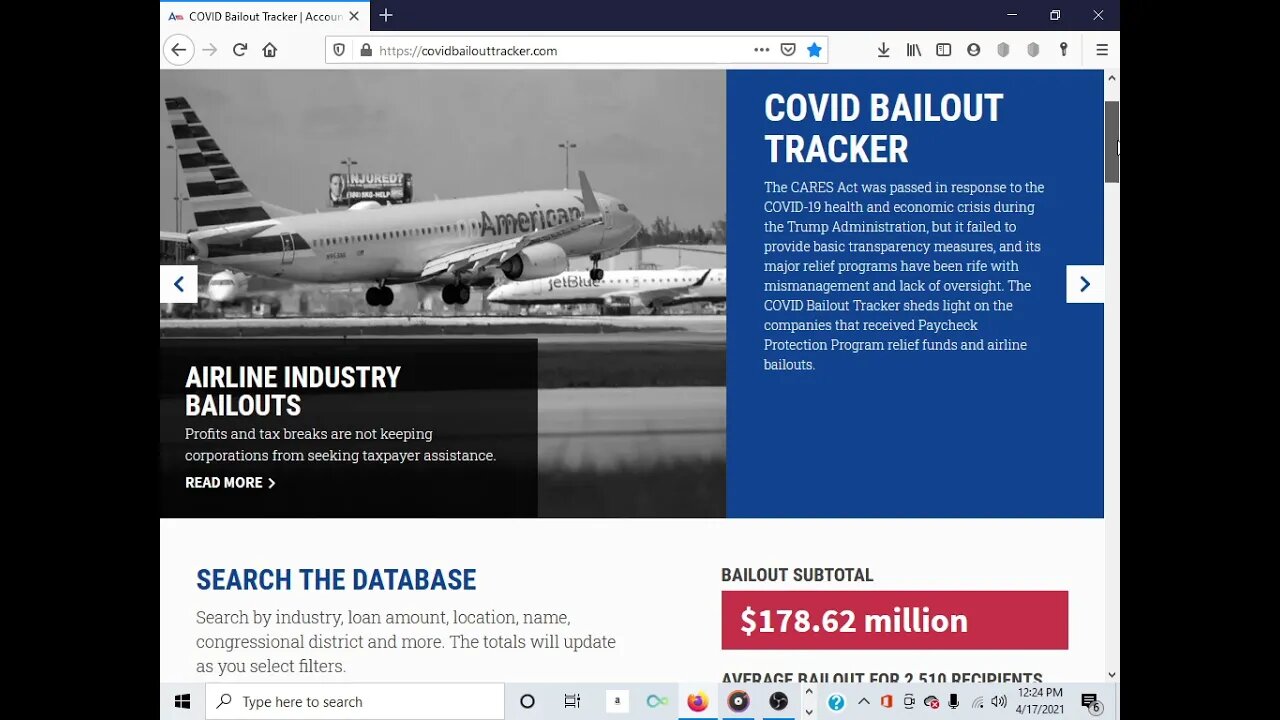Open the disc-shaped media app on taskbar

(738, 702)
